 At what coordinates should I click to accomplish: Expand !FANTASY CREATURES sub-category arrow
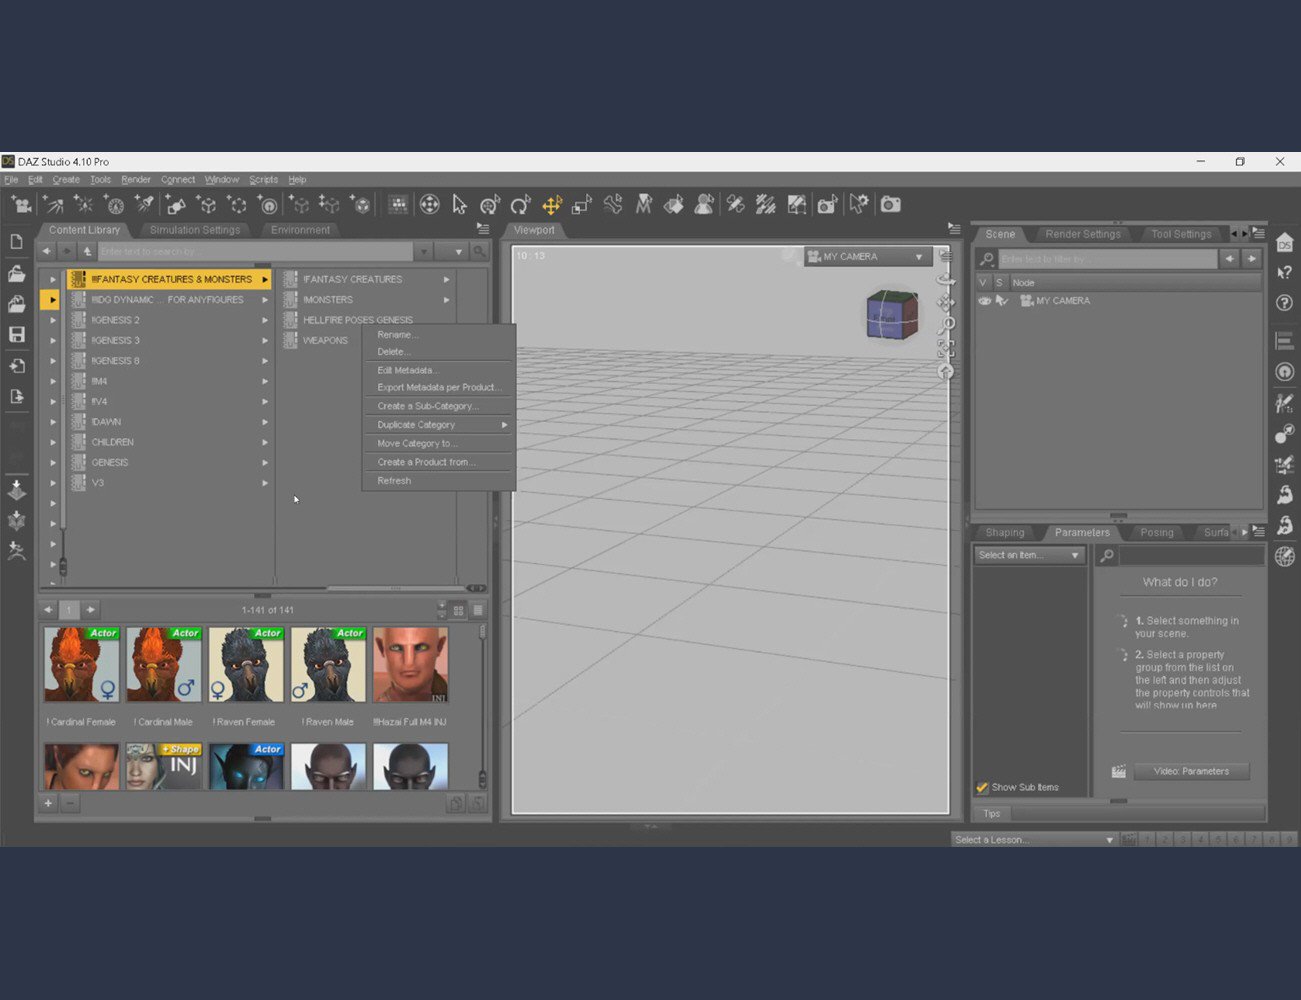[x=446, y=279]
